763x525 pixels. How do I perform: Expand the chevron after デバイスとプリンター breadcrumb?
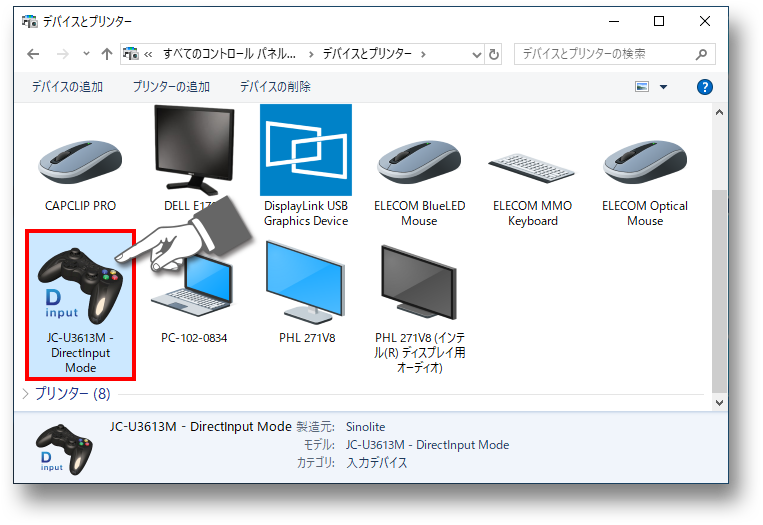tap(423, 54)
